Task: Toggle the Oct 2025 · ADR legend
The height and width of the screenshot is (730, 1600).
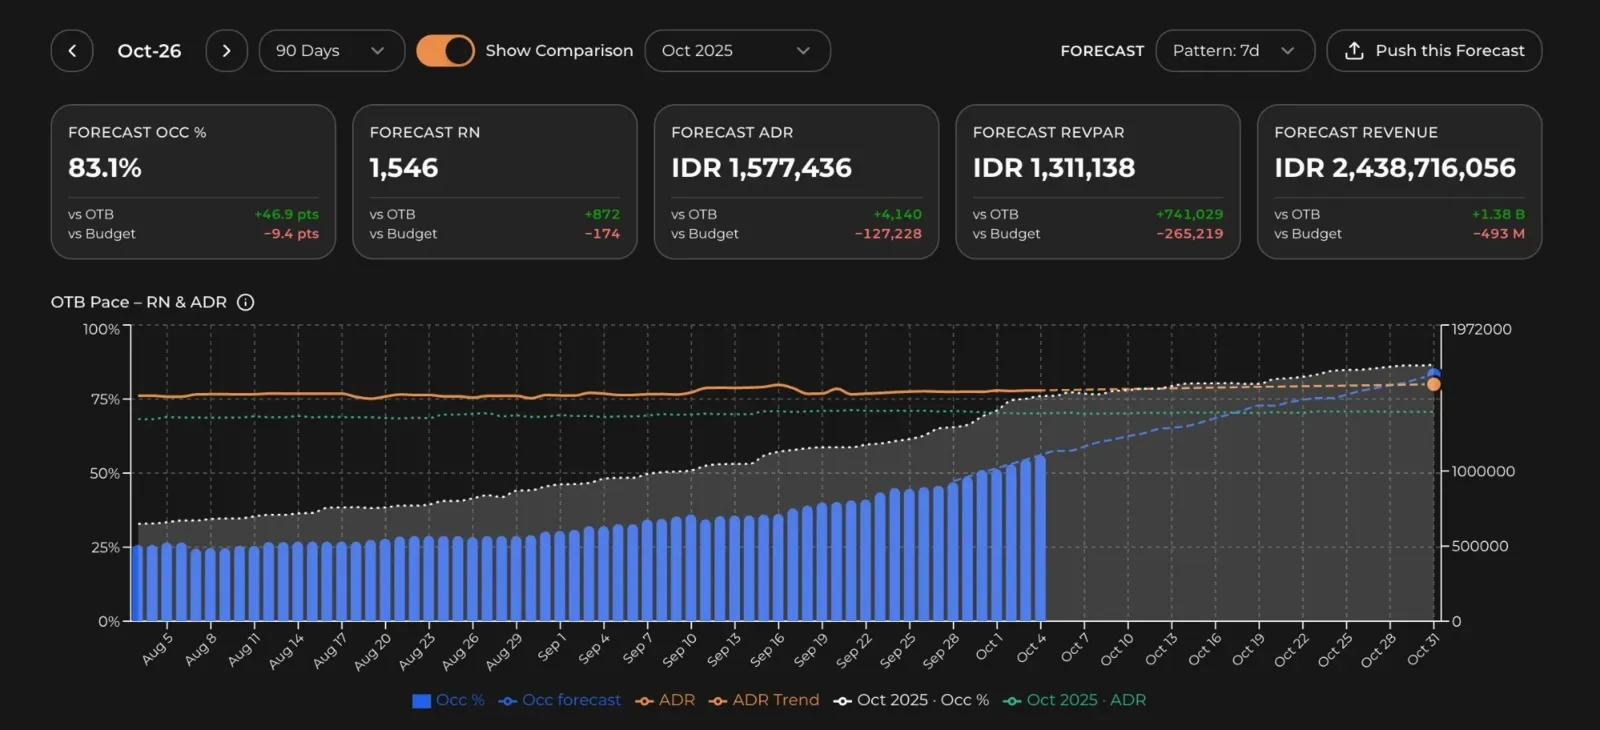Action: tap(1075, 700)
